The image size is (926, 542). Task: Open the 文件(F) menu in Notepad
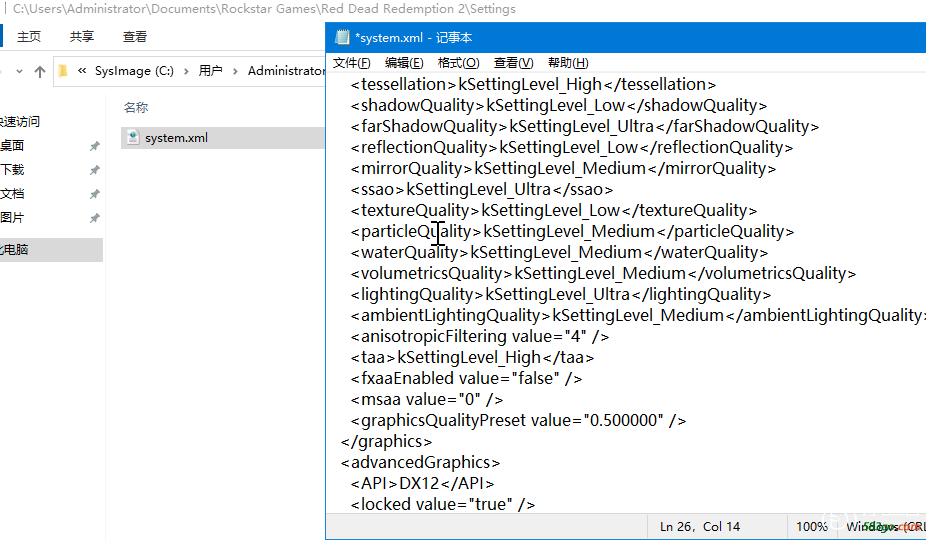(x=351, y=63)
